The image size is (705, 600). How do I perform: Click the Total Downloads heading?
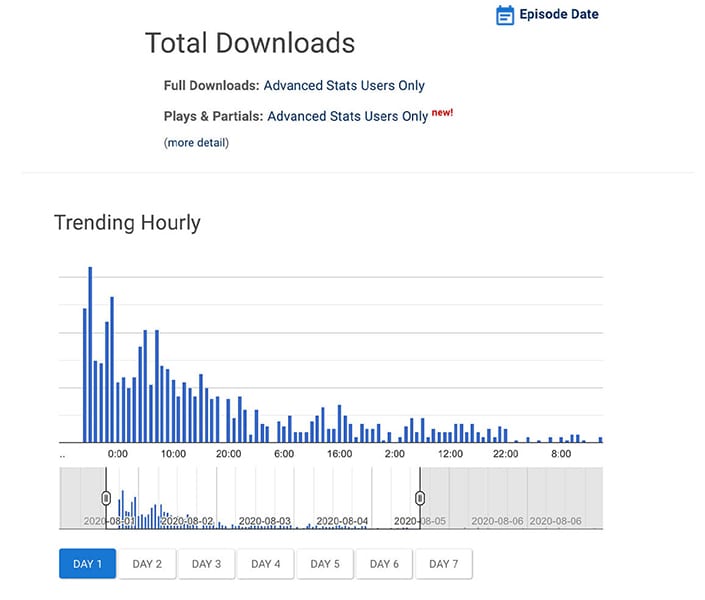(x=250, y=43)
